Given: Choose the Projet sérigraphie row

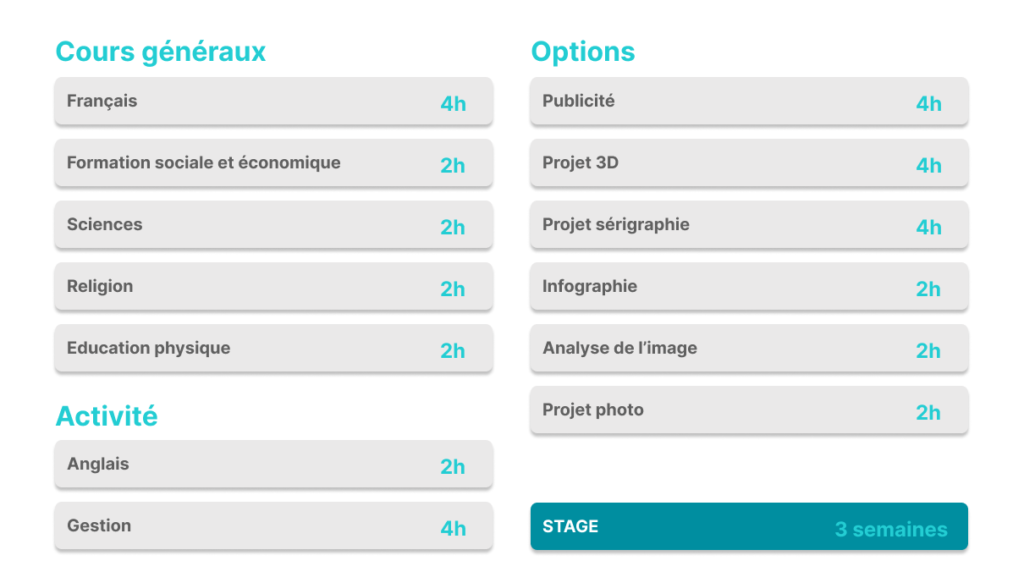Looking at the screenshot, I should coord(749,225).
